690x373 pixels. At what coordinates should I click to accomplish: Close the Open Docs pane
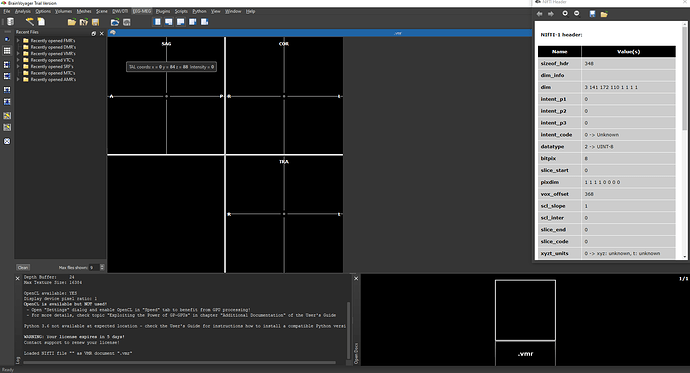356,278
